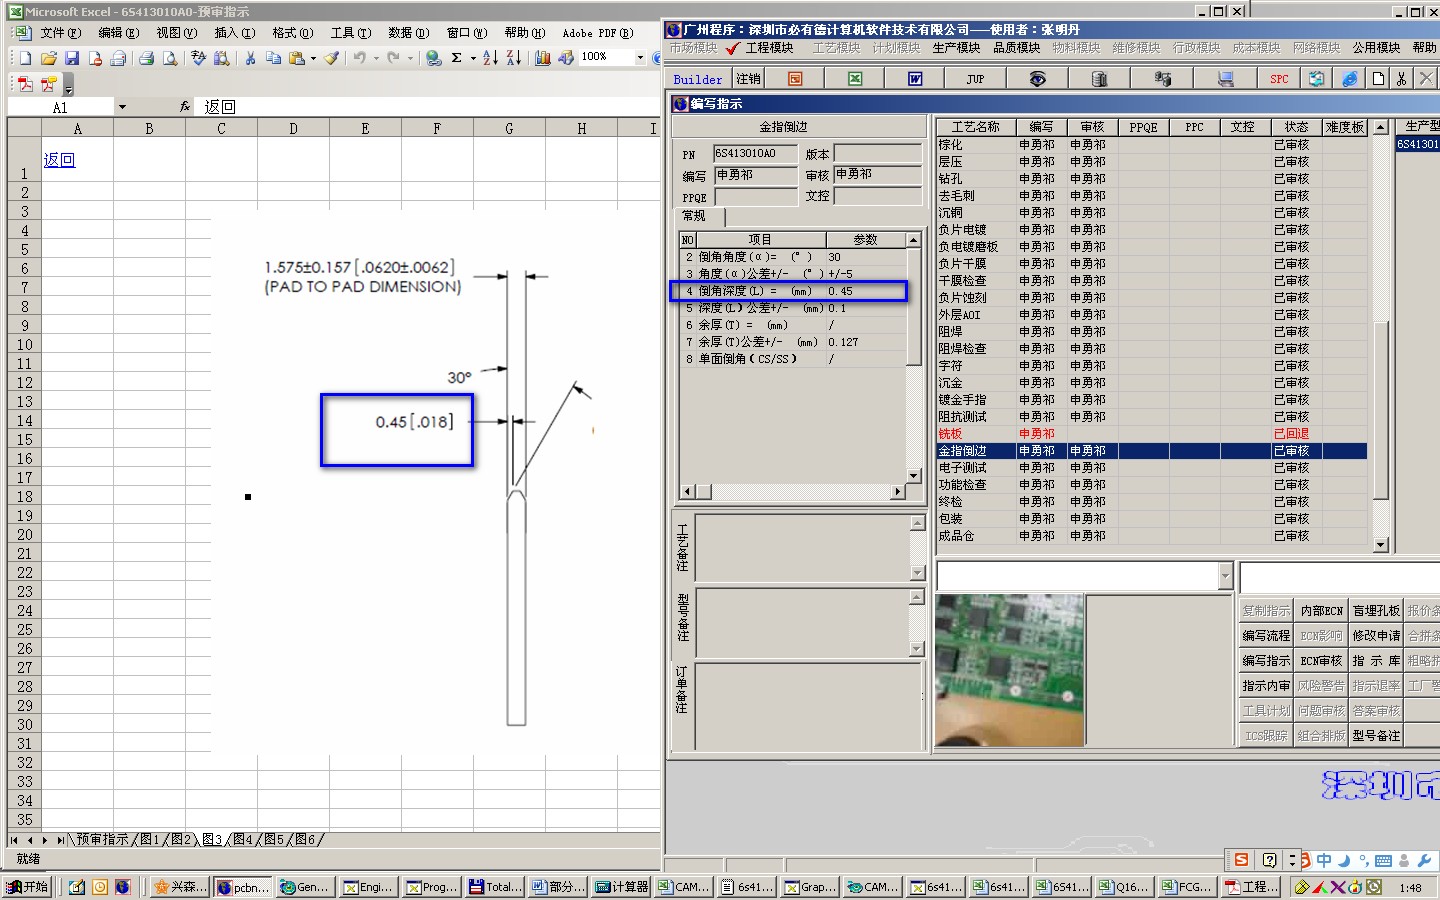Viewport: 1440px width, 900px height.
Task: Click the 注销 logout button
Action: pos(748,79)
